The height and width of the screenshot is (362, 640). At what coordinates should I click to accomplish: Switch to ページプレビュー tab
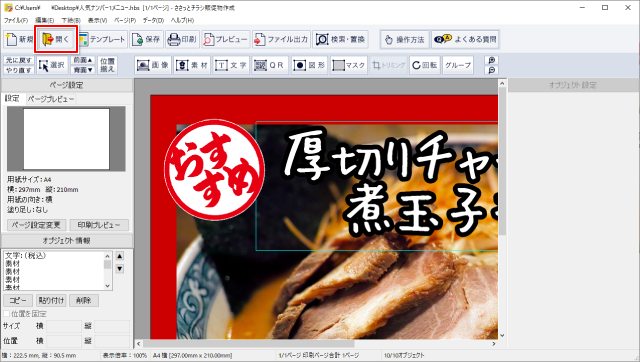click(51, 99)
